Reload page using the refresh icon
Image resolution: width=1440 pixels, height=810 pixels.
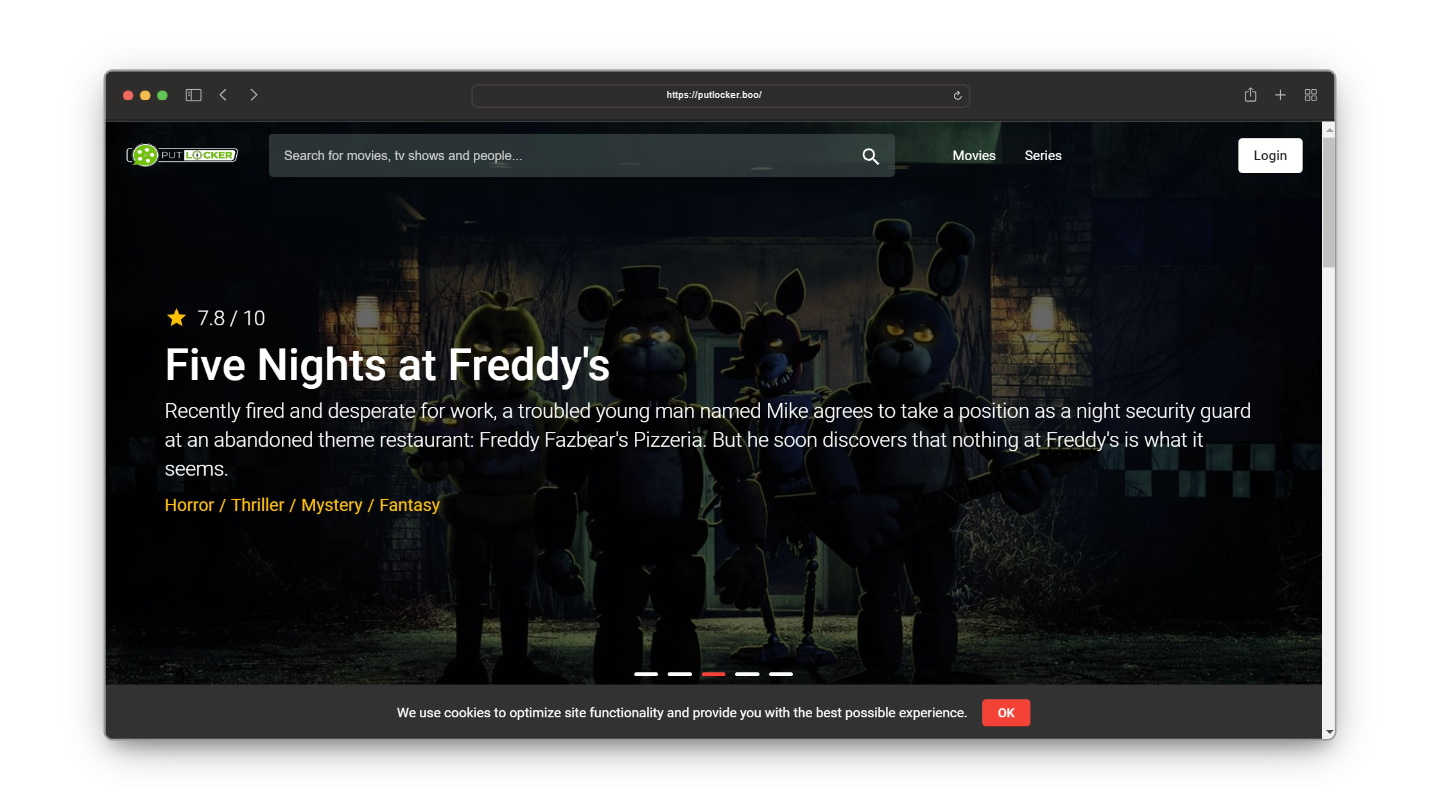[x=957, y=96]
